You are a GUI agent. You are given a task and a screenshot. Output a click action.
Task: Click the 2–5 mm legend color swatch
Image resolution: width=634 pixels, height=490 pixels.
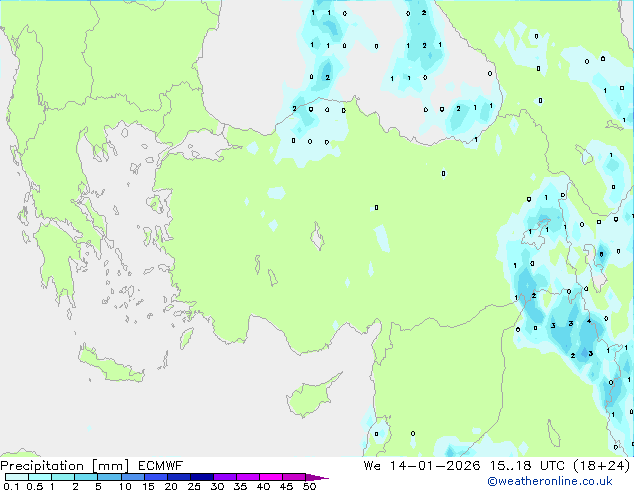click(86, 477)
